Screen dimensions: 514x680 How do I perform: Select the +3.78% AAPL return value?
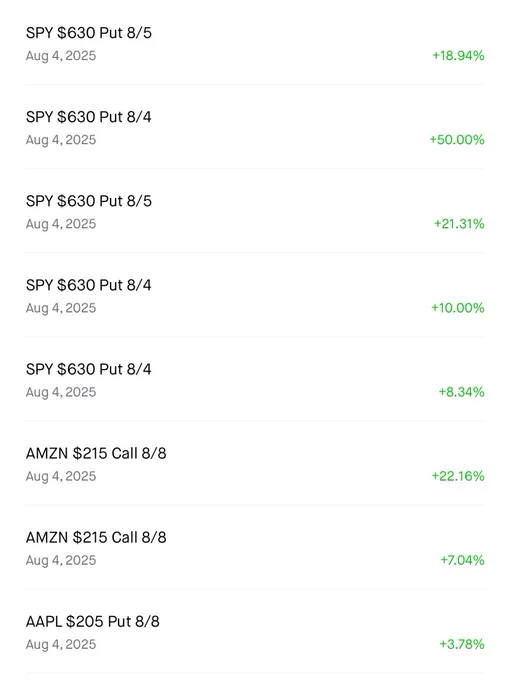(x=462, y=644)
